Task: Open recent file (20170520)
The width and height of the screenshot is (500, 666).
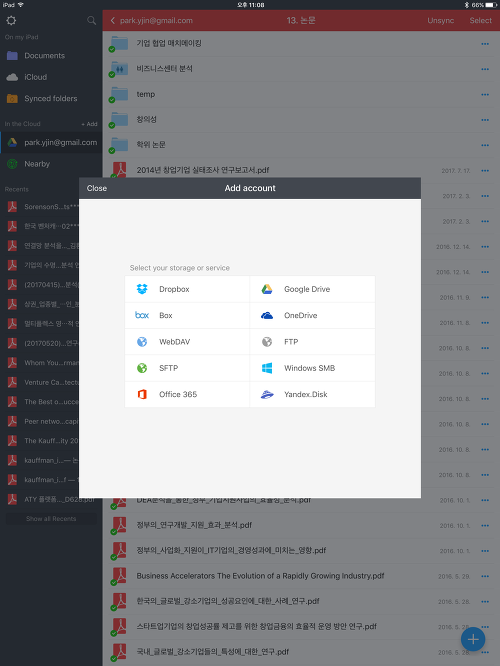Action: coord(42,343)
